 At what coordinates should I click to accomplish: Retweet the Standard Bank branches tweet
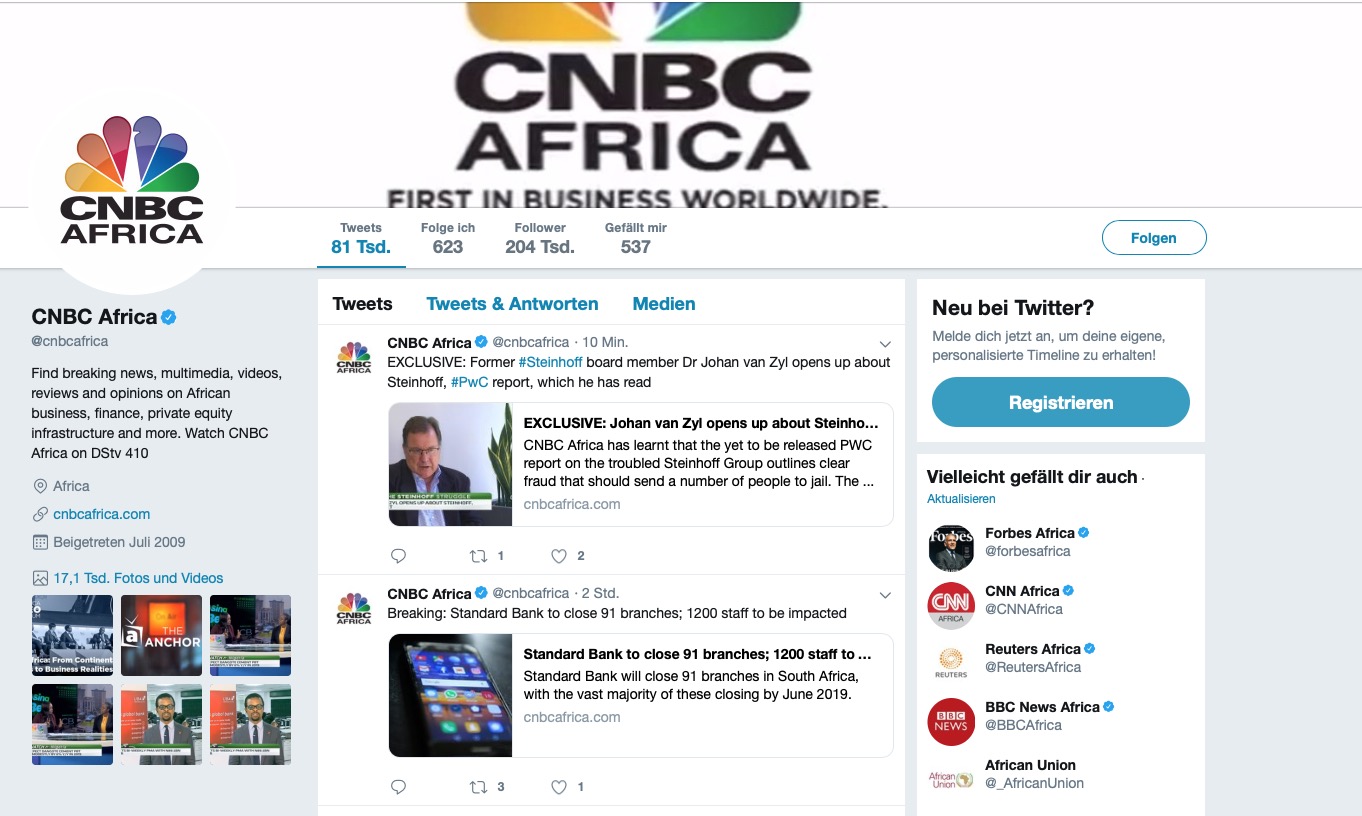[x=479, y=787]
